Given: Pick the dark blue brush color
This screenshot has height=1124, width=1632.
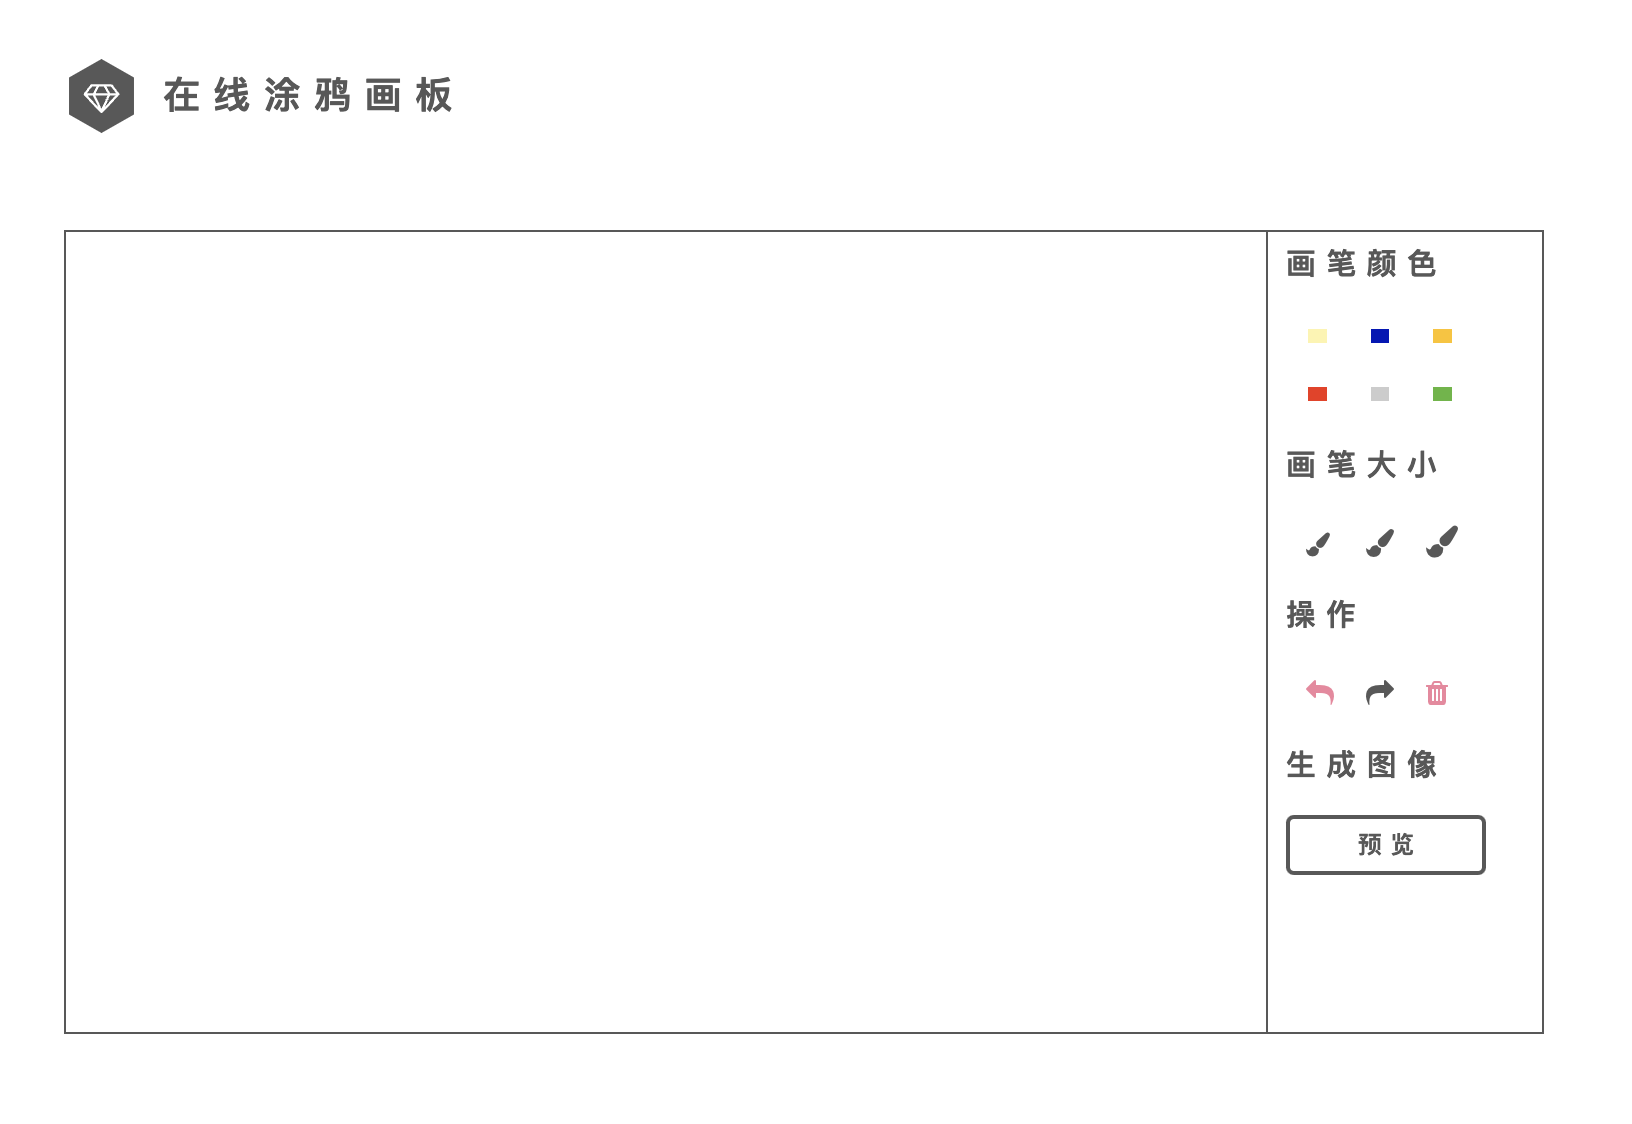Looking at the screenshot, I should point(1380,336).
